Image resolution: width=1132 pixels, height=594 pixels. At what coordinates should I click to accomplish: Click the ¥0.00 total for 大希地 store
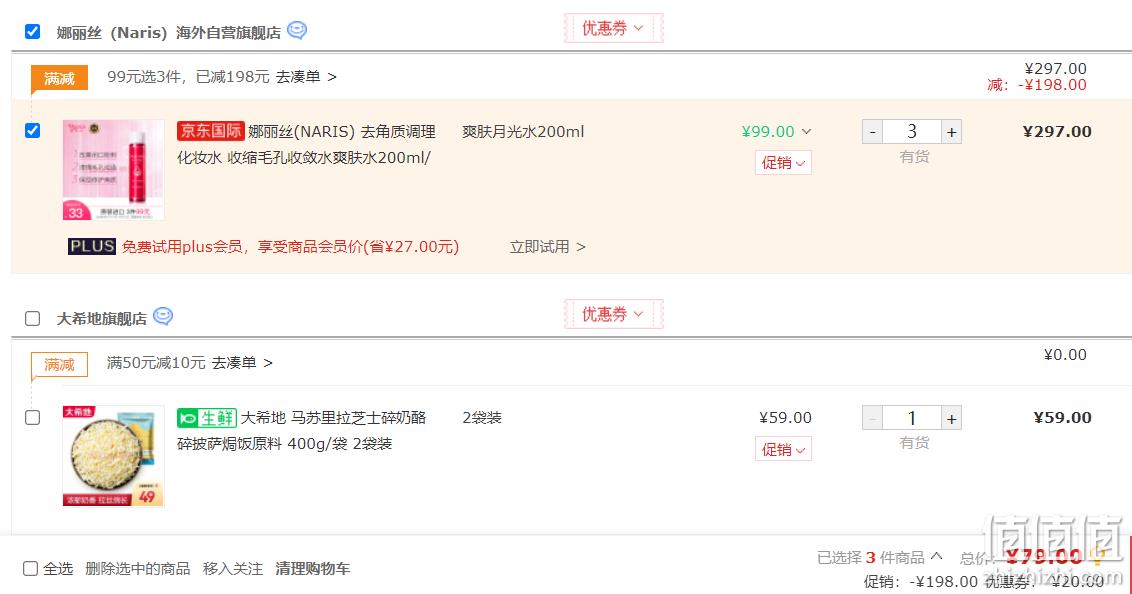[1065, 354]
